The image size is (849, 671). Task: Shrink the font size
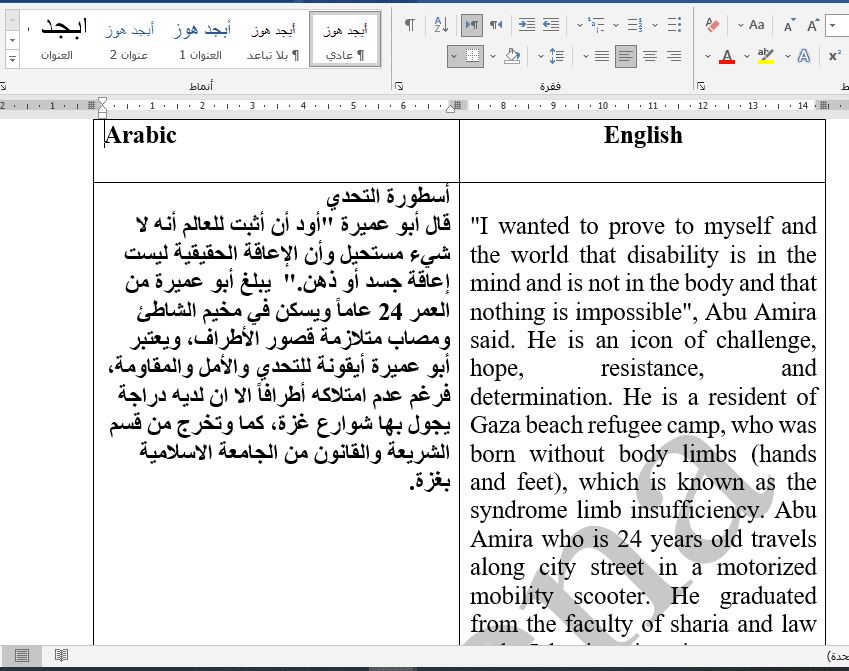pyautogui.click(x=789, y=25)
